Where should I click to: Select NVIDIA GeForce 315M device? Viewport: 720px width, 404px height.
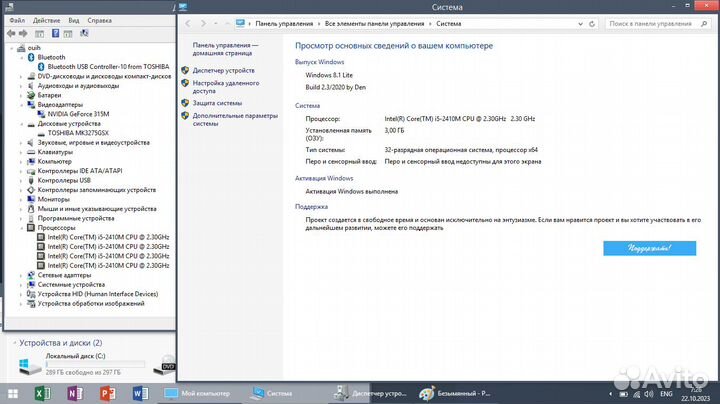pos(79,114)
